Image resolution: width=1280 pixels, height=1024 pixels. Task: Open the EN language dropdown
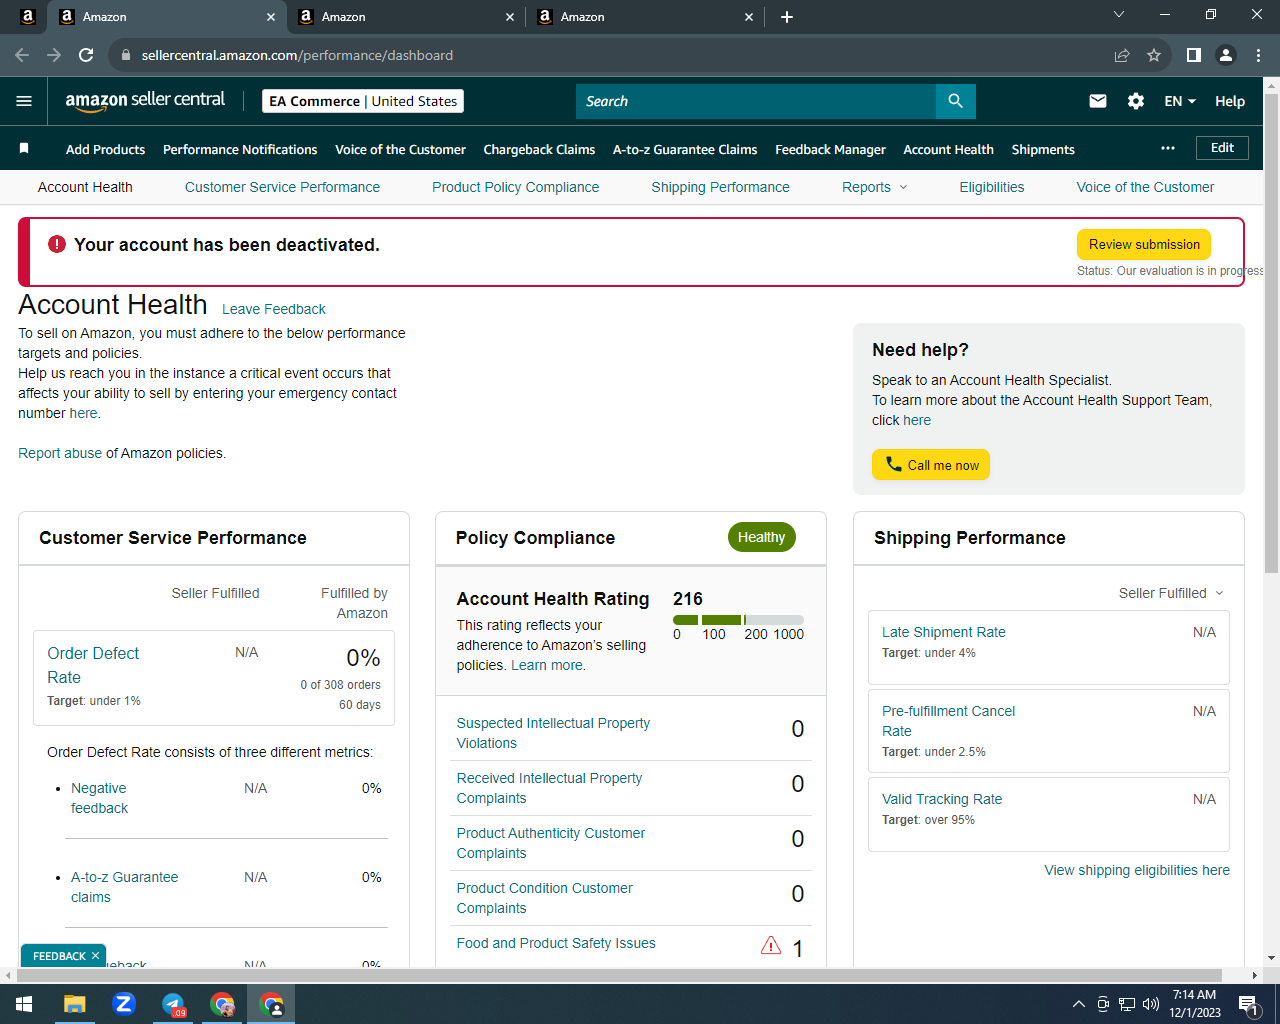[x=1180, y=101]
